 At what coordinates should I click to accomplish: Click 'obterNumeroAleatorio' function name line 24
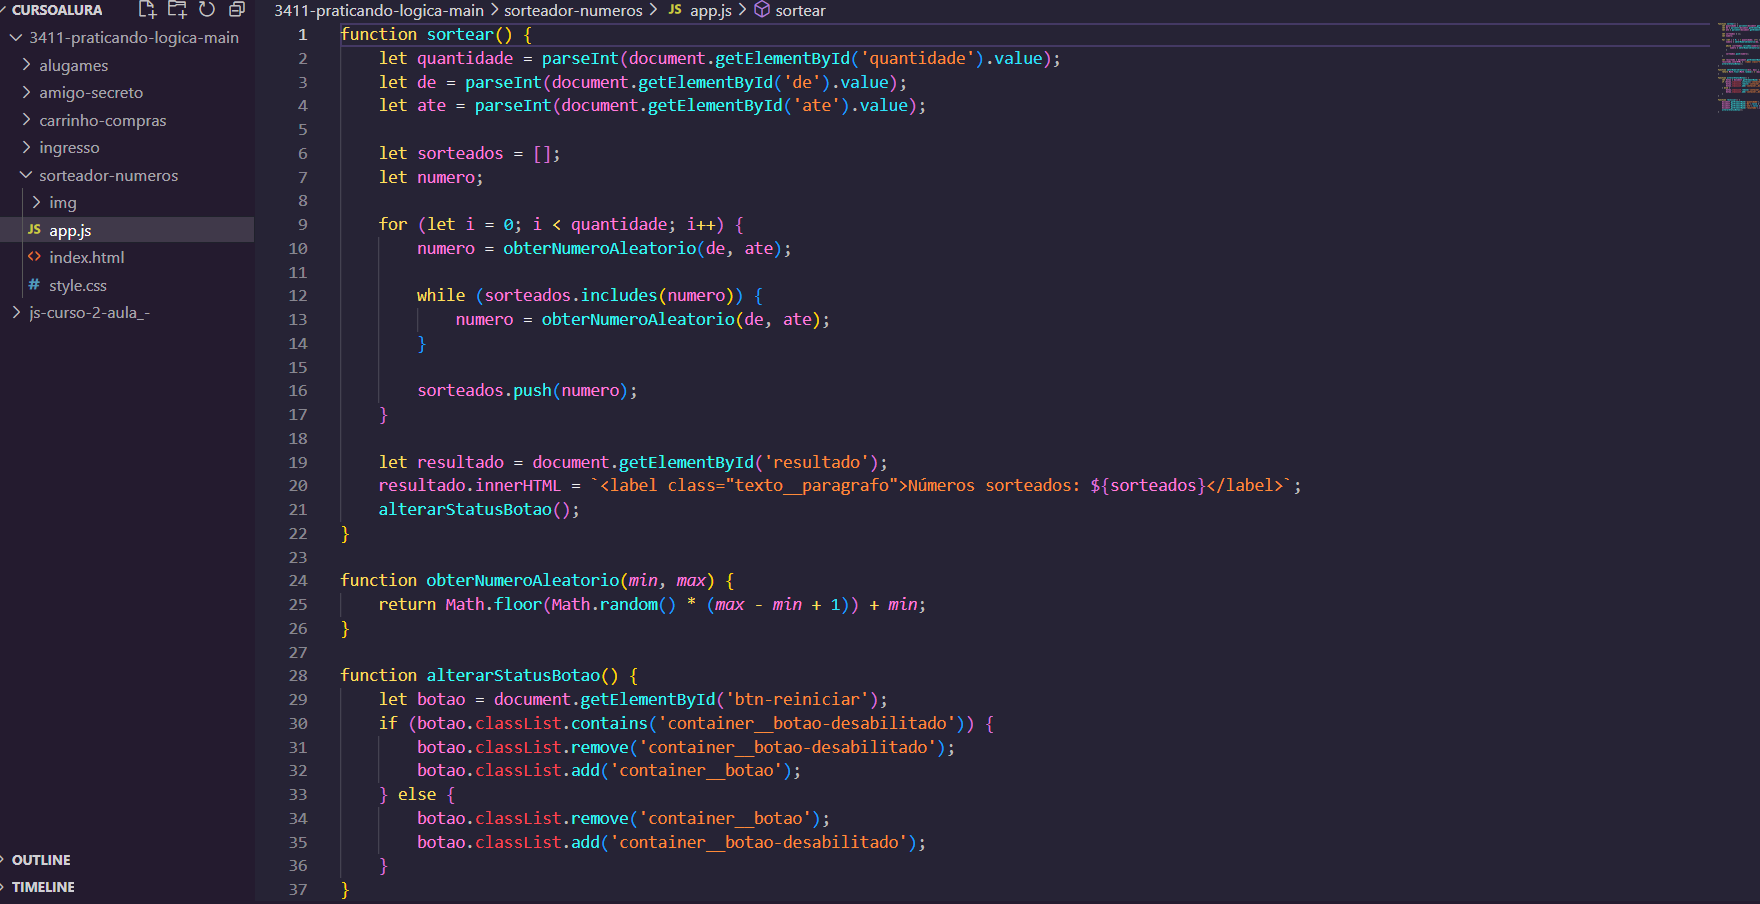[x=523, y=580]
